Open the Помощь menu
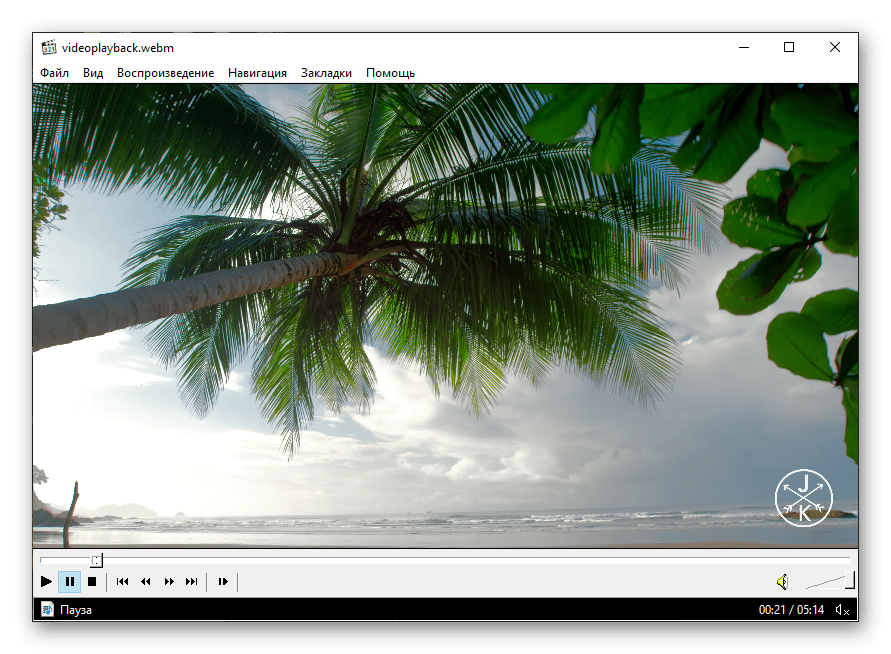Image resolution: width=891 pixels, height=654 pixels. pyautogui.click(x=390, y=73)
